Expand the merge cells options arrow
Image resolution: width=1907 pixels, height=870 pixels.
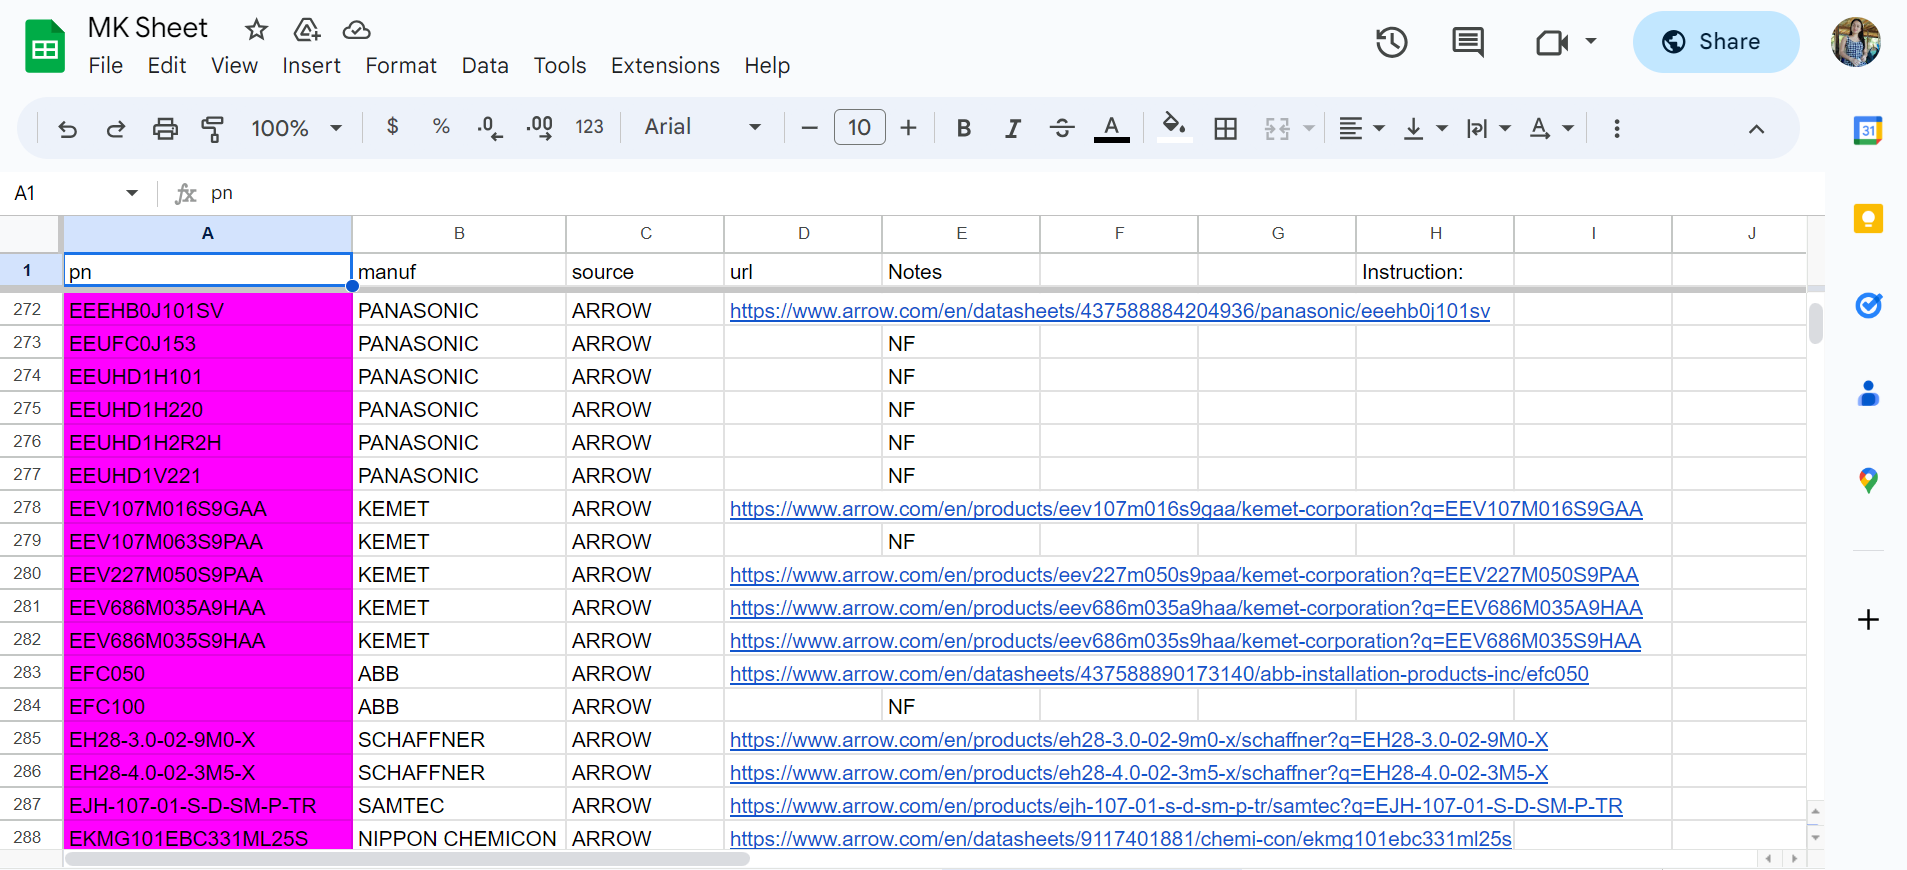tap(1308, 128)
